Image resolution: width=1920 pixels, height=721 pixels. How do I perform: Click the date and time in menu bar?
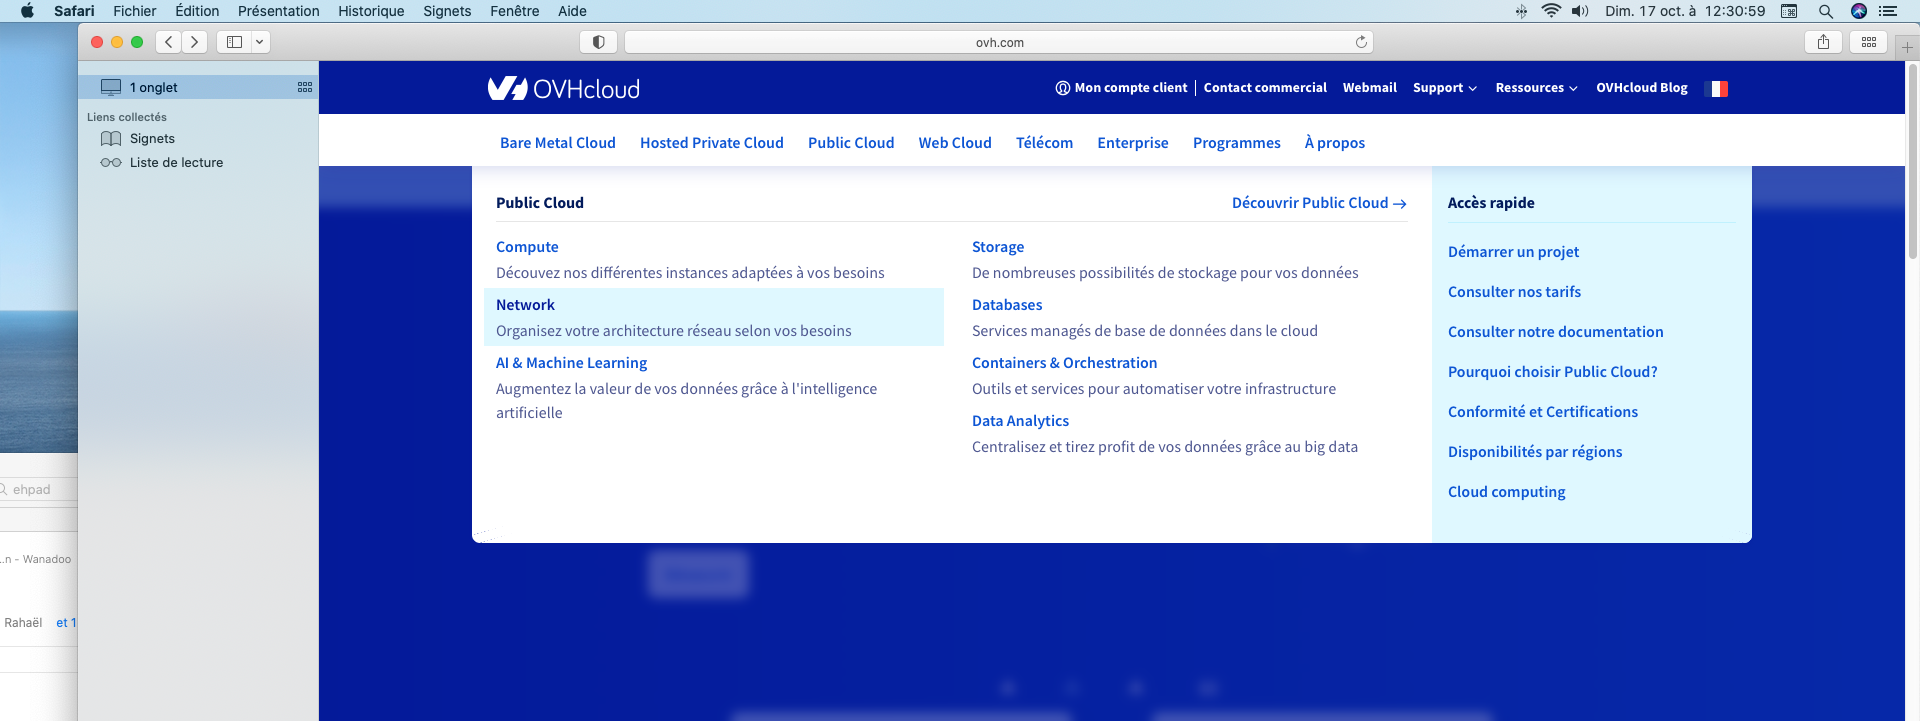[1685, 11]
